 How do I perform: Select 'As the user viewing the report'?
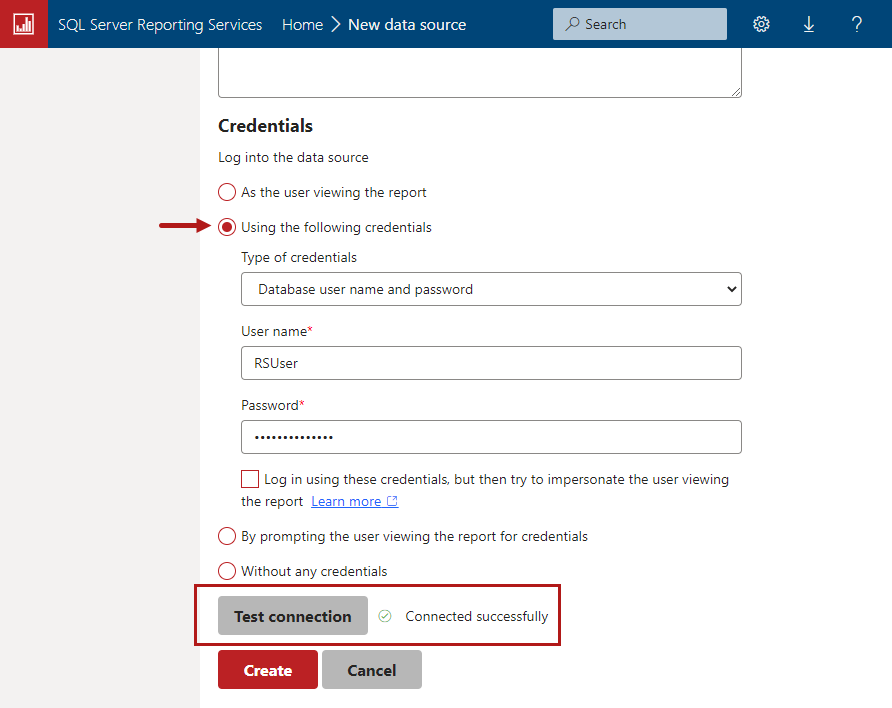(x=227, y=192)
